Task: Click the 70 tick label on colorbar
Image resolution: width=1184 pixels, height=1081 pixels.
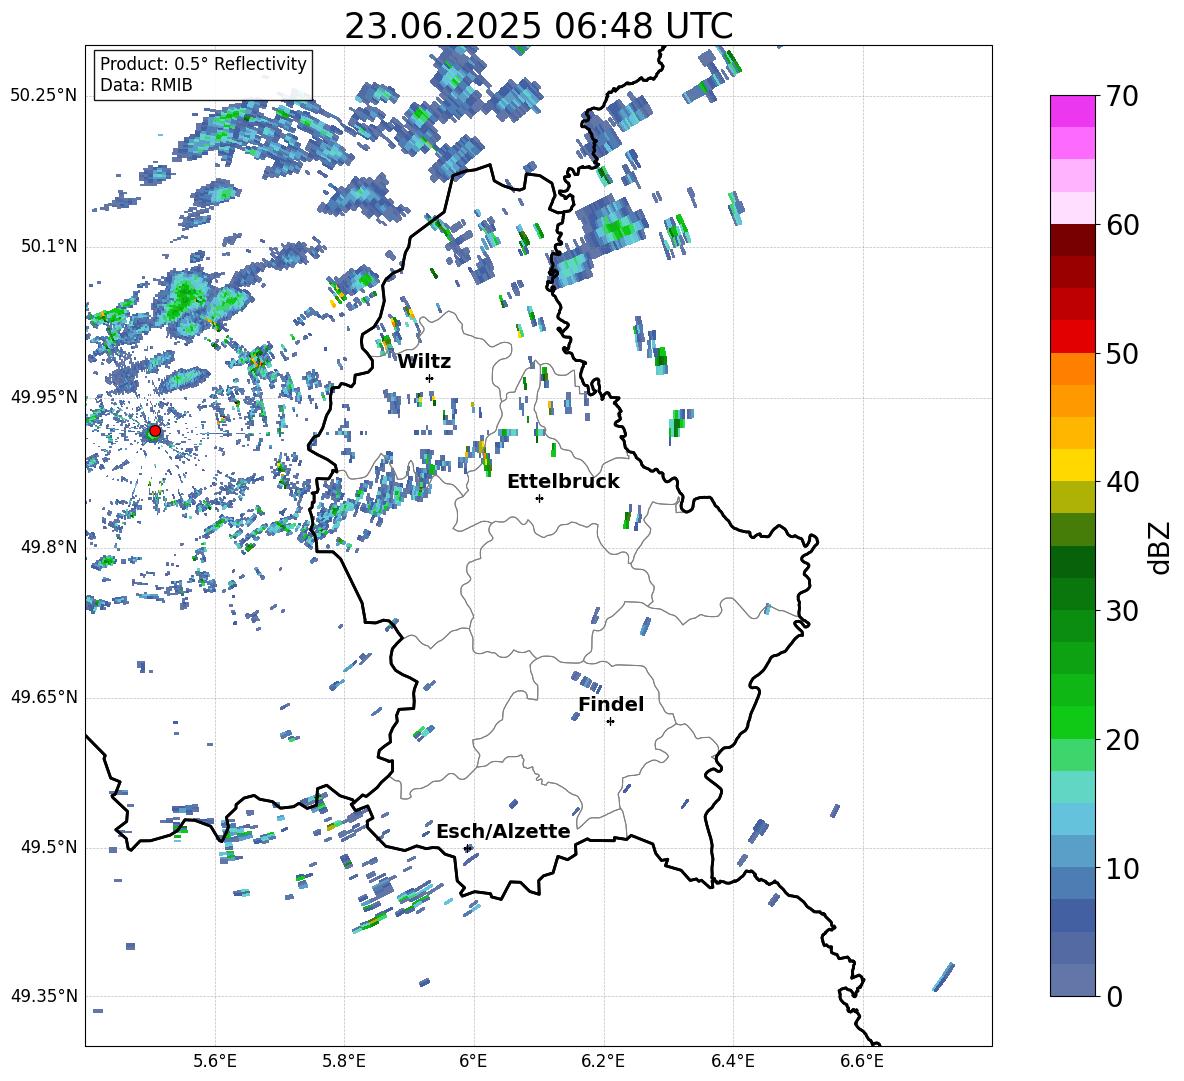Action: pyautogui.click(x=1123, y=96)
